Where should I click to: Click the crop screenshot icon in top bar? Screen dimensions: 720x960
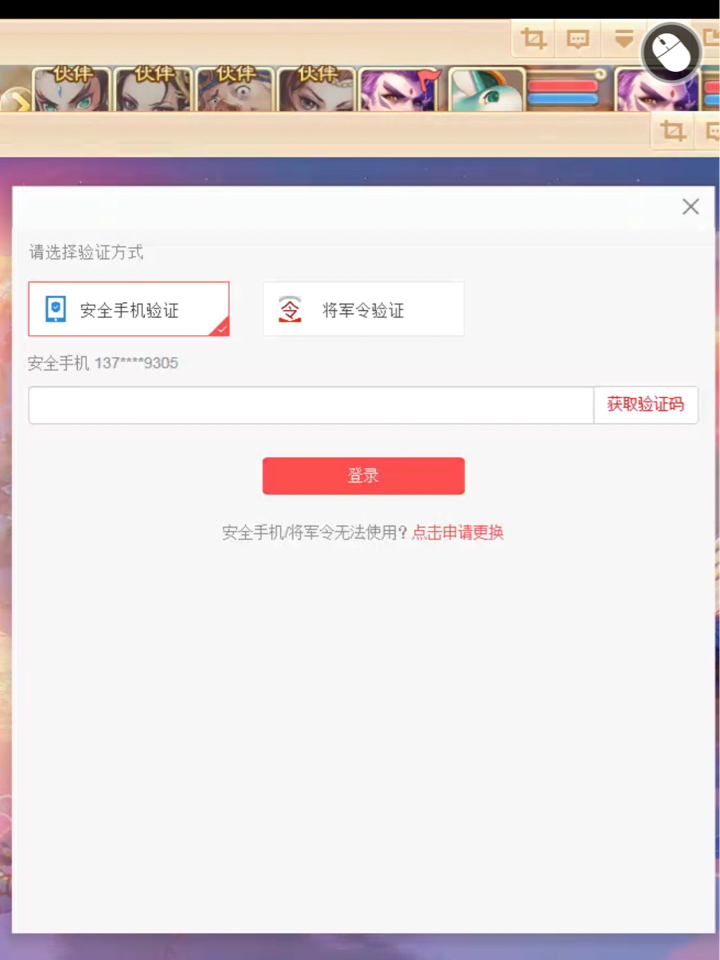[x=533, y=40]
